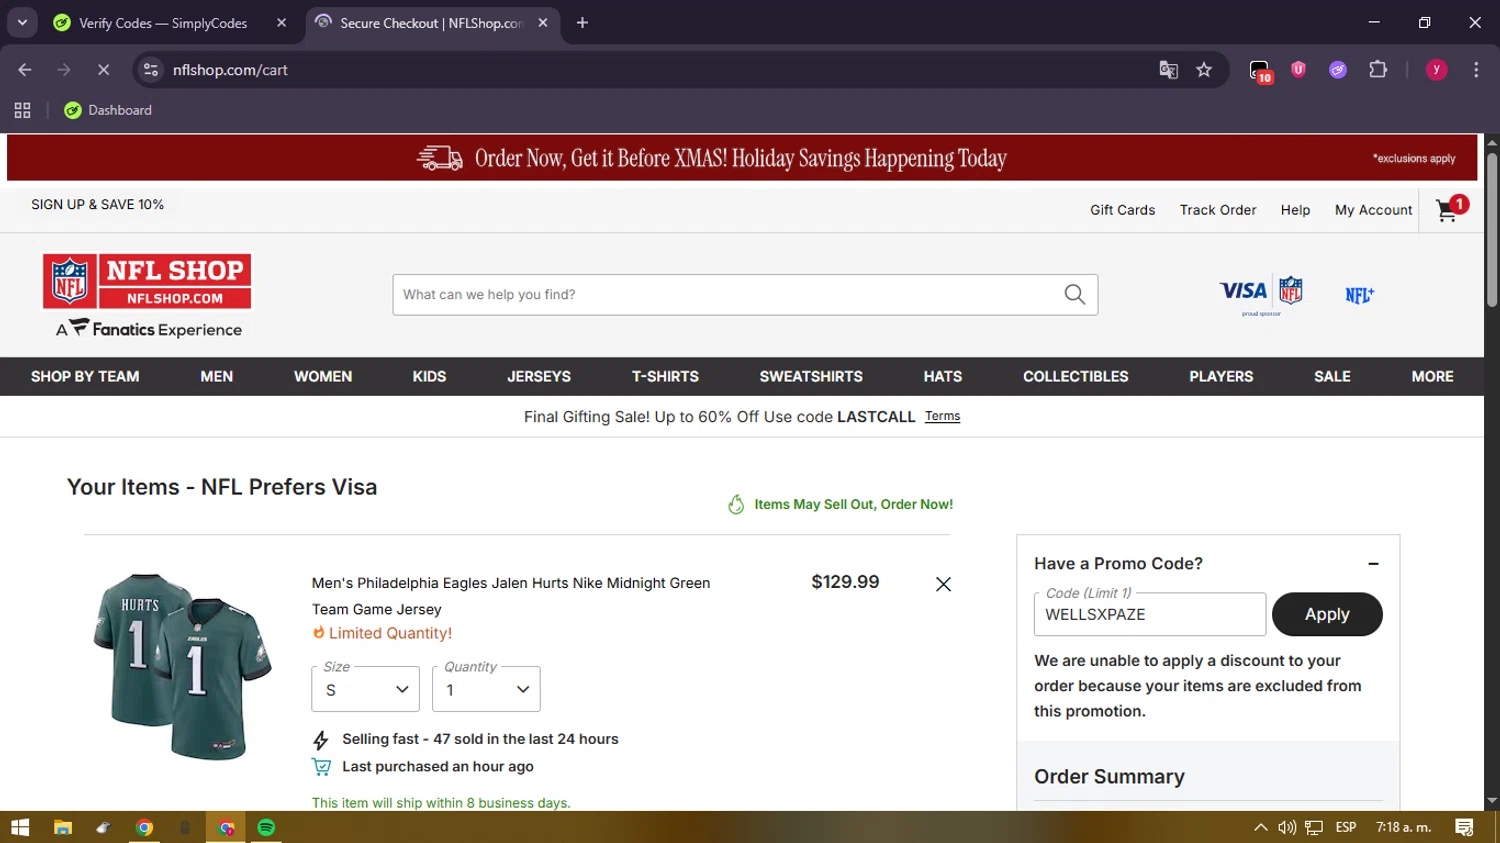Image resolution: width=1500 pixels, height=843 pixels.
Task: Open the JERSEYS menu
Action: (x=539, y=376)
